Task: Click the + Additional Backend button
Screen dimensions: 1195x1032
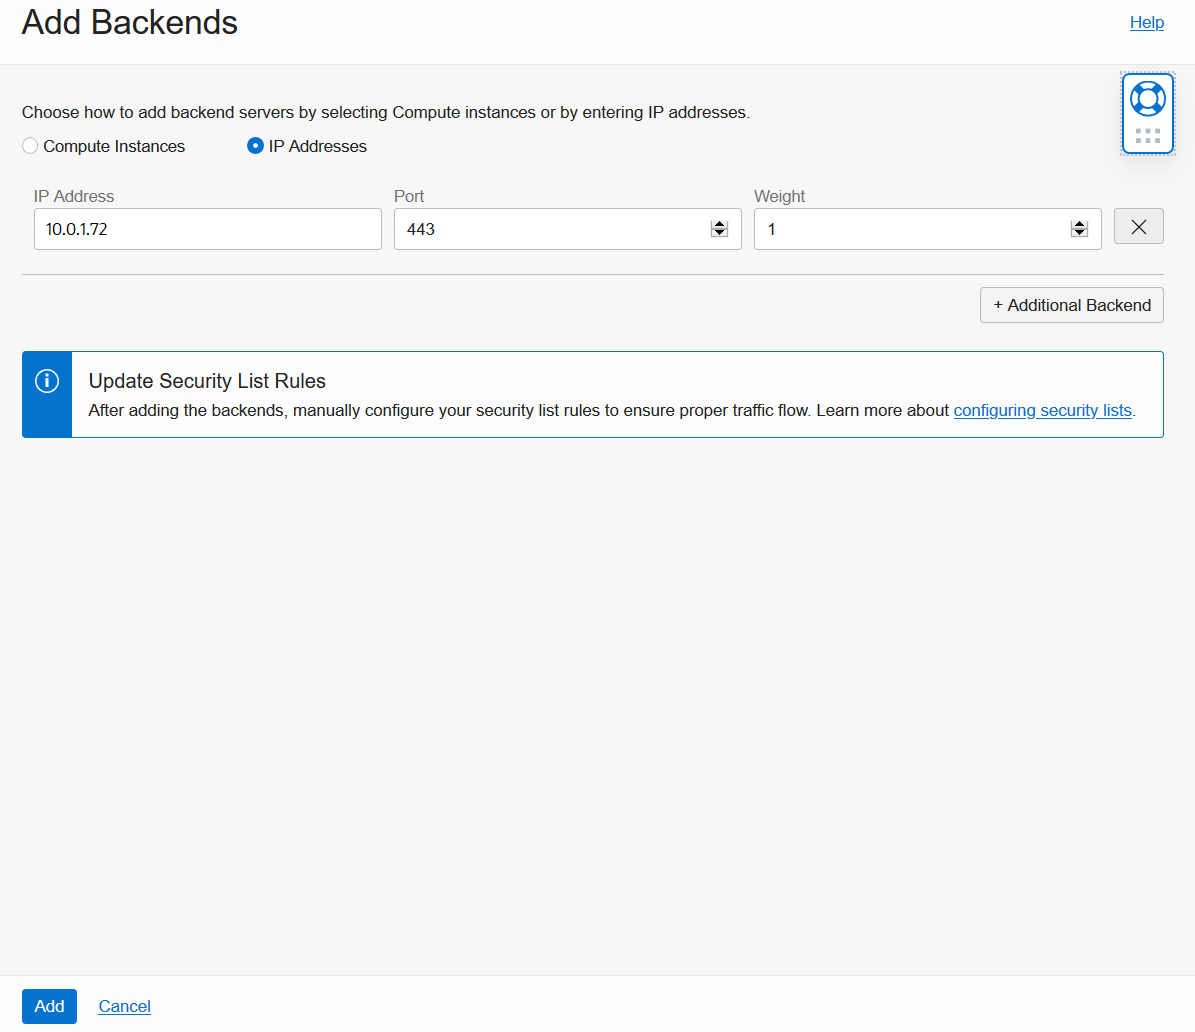Action: pyautogui.click(x=1071, y=305)
